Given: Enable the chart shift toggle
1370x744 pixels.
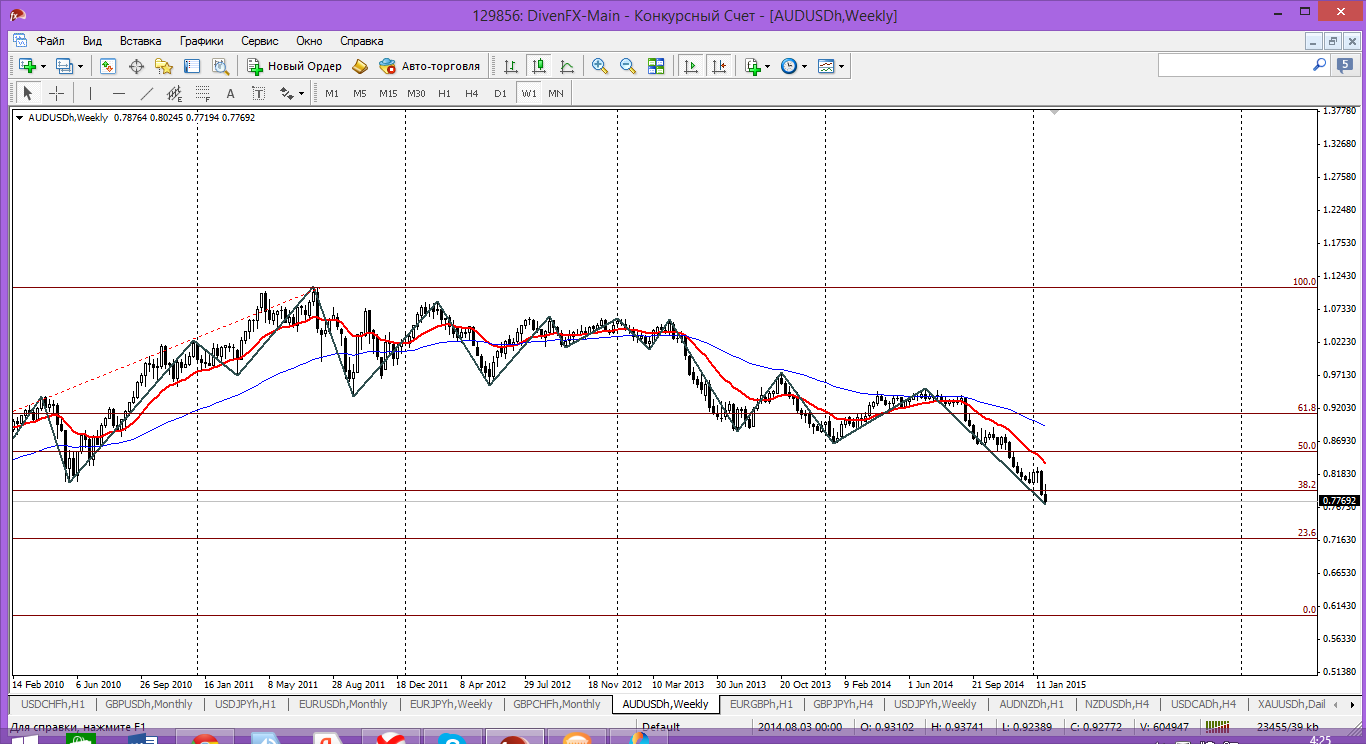Looking at the screenshot, I should click(x=718, y=66).
